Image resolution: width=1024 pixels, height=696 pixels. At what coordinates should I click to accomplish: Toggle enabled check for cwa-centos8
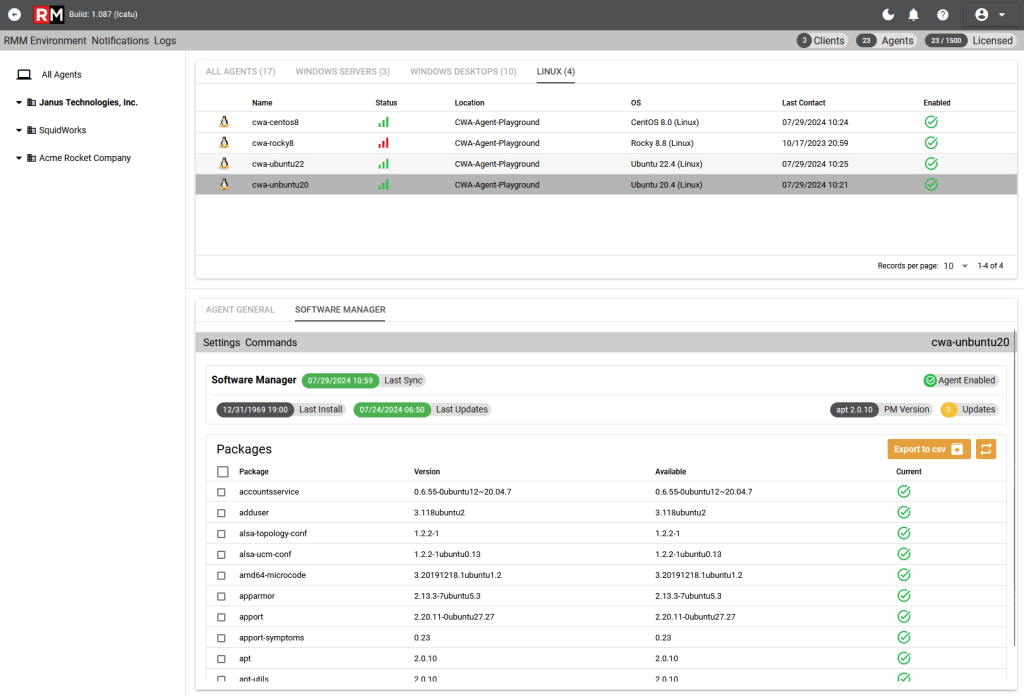[931, 122]
